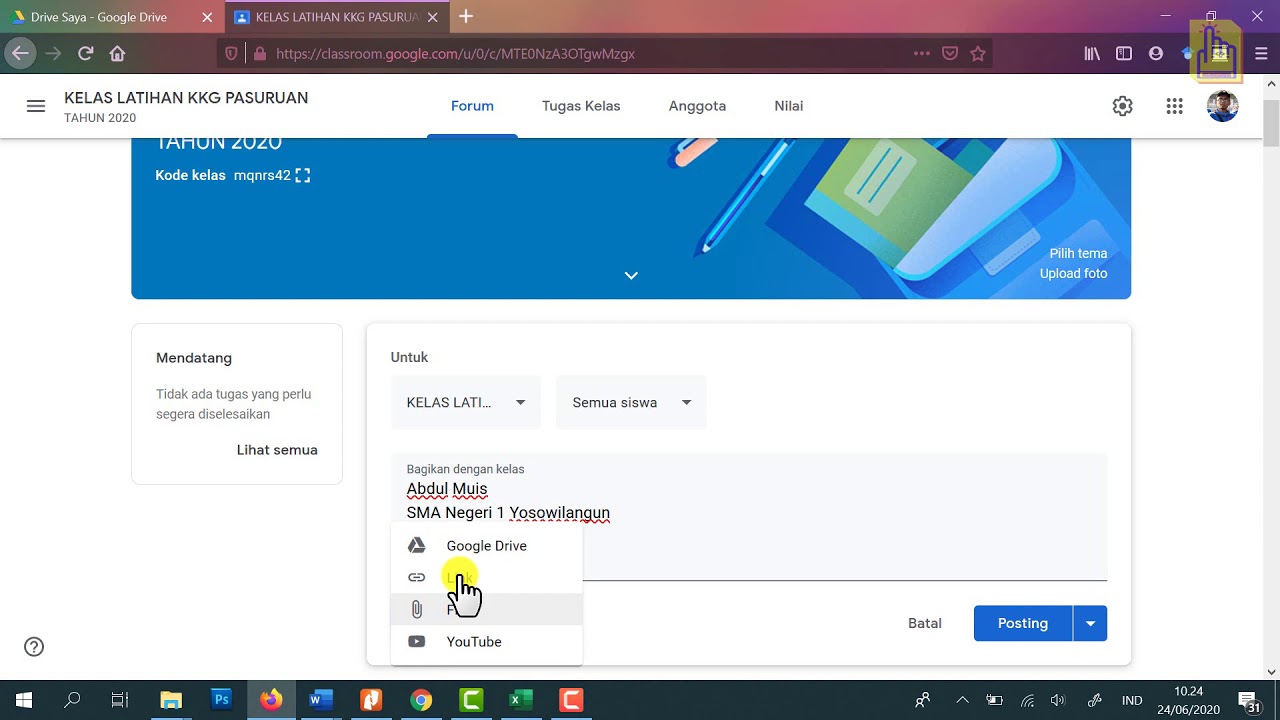Click Lihat semua link

tap(277, 450)
